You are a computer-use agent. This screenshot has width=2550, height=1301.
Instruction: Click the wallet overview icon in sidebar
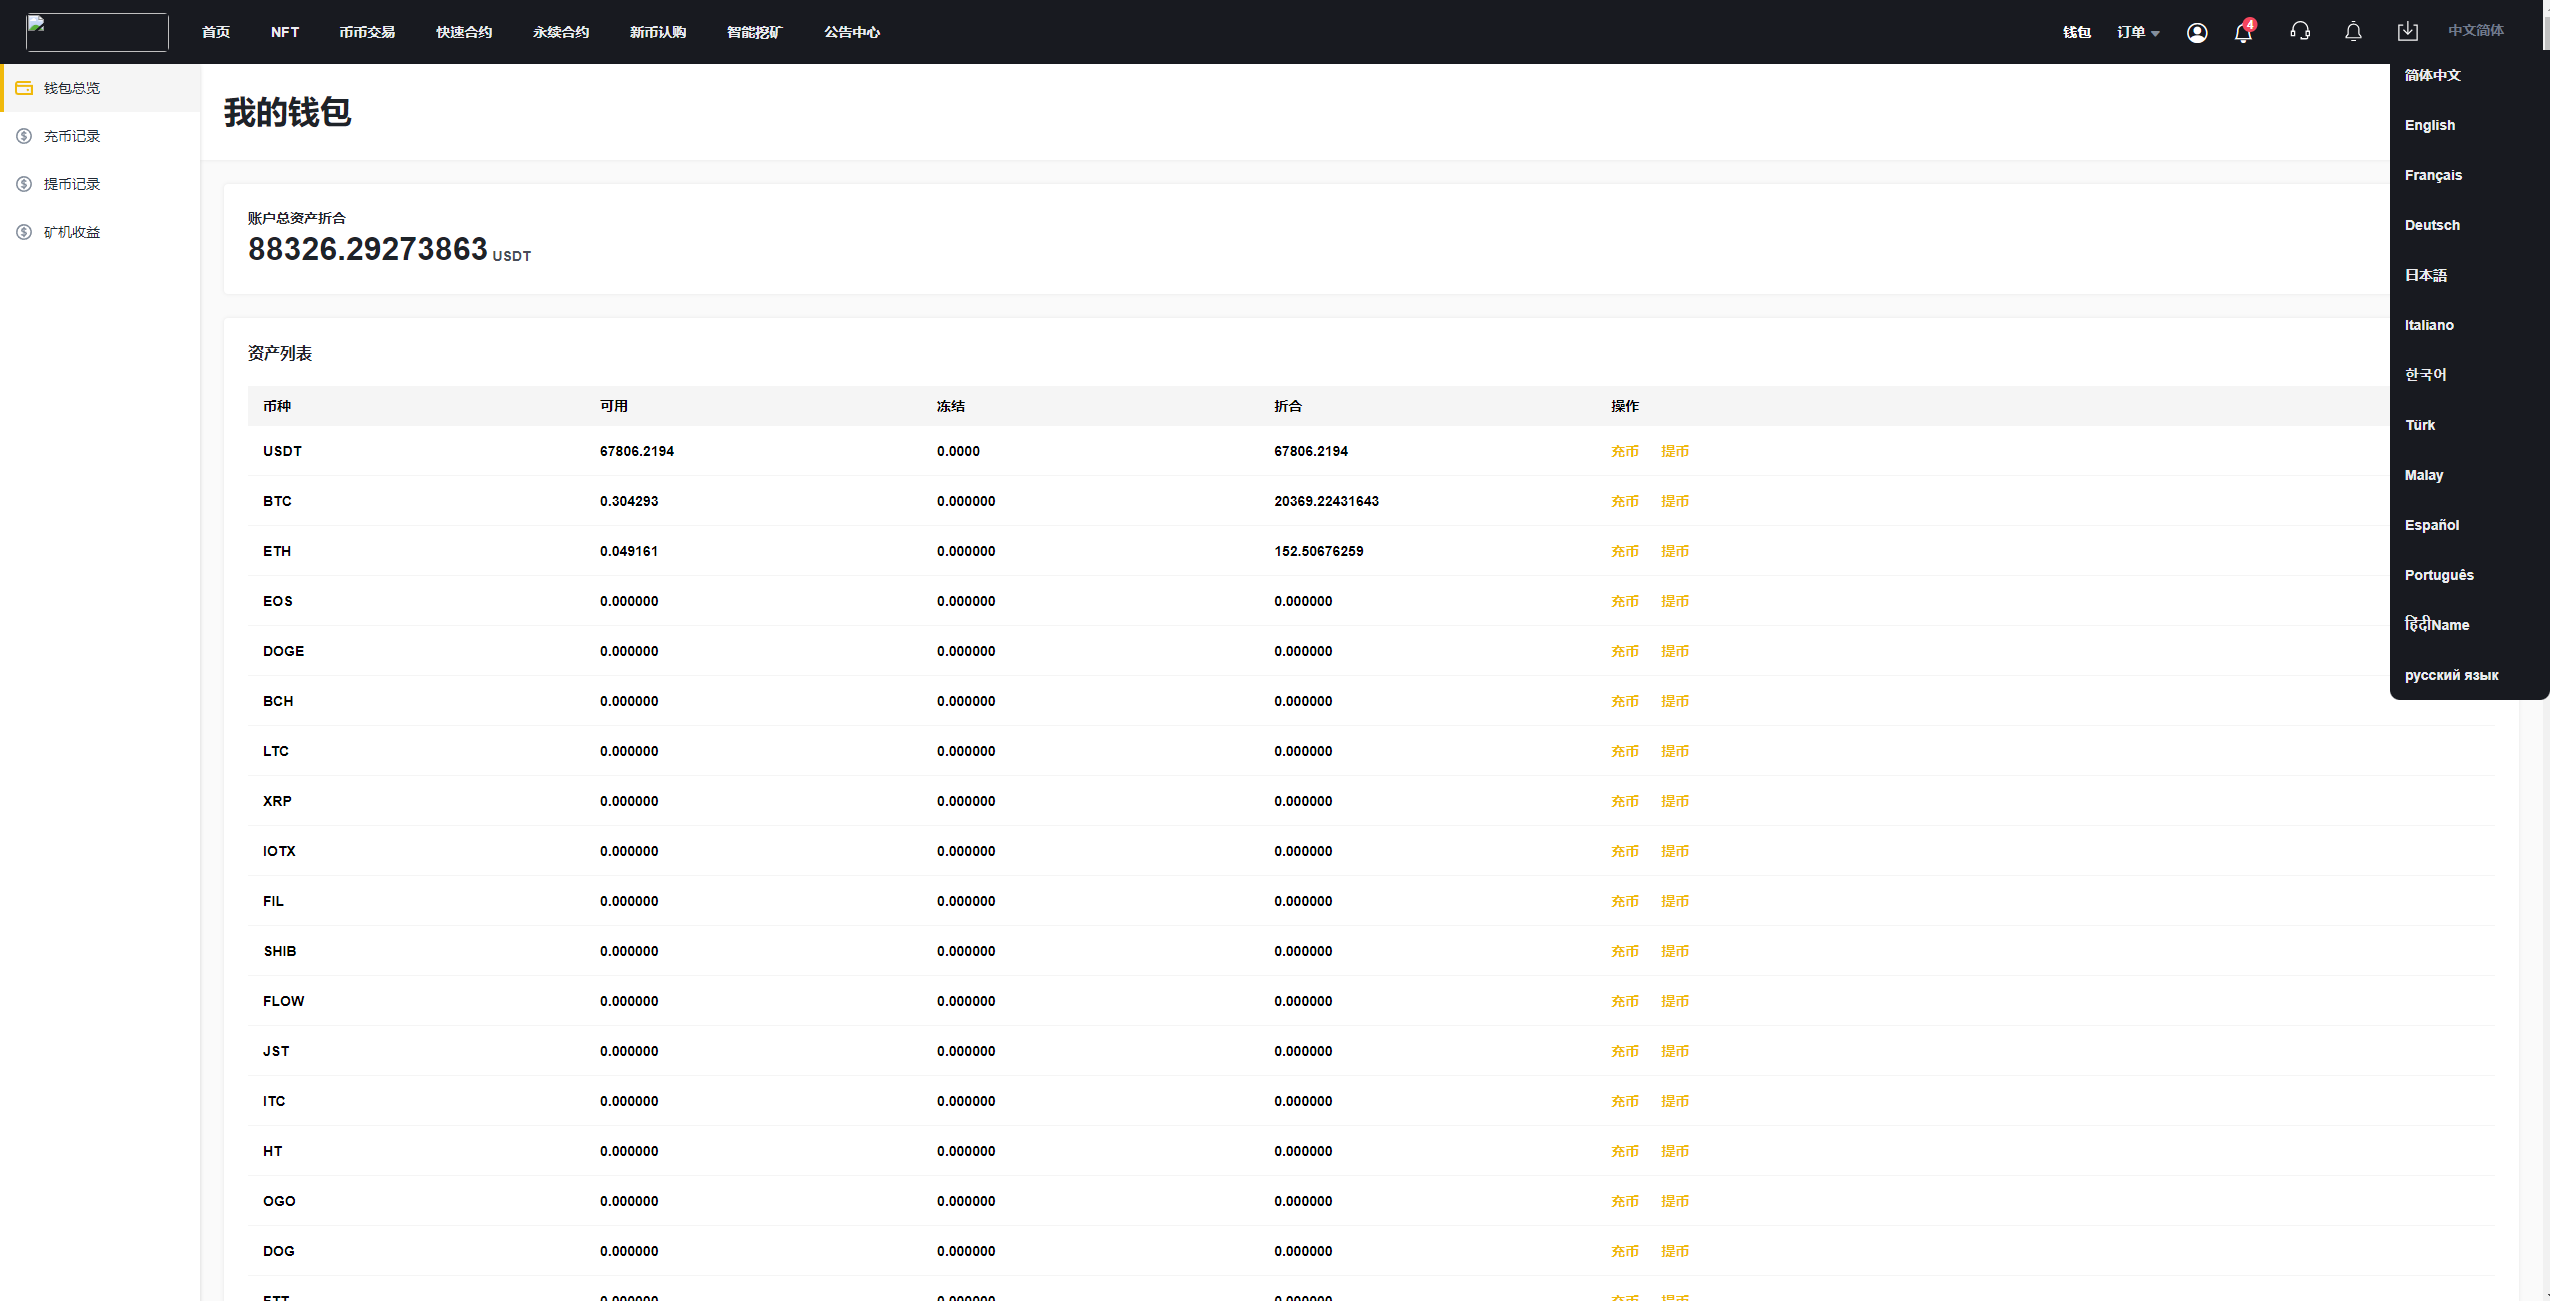(x=25, y=88)
